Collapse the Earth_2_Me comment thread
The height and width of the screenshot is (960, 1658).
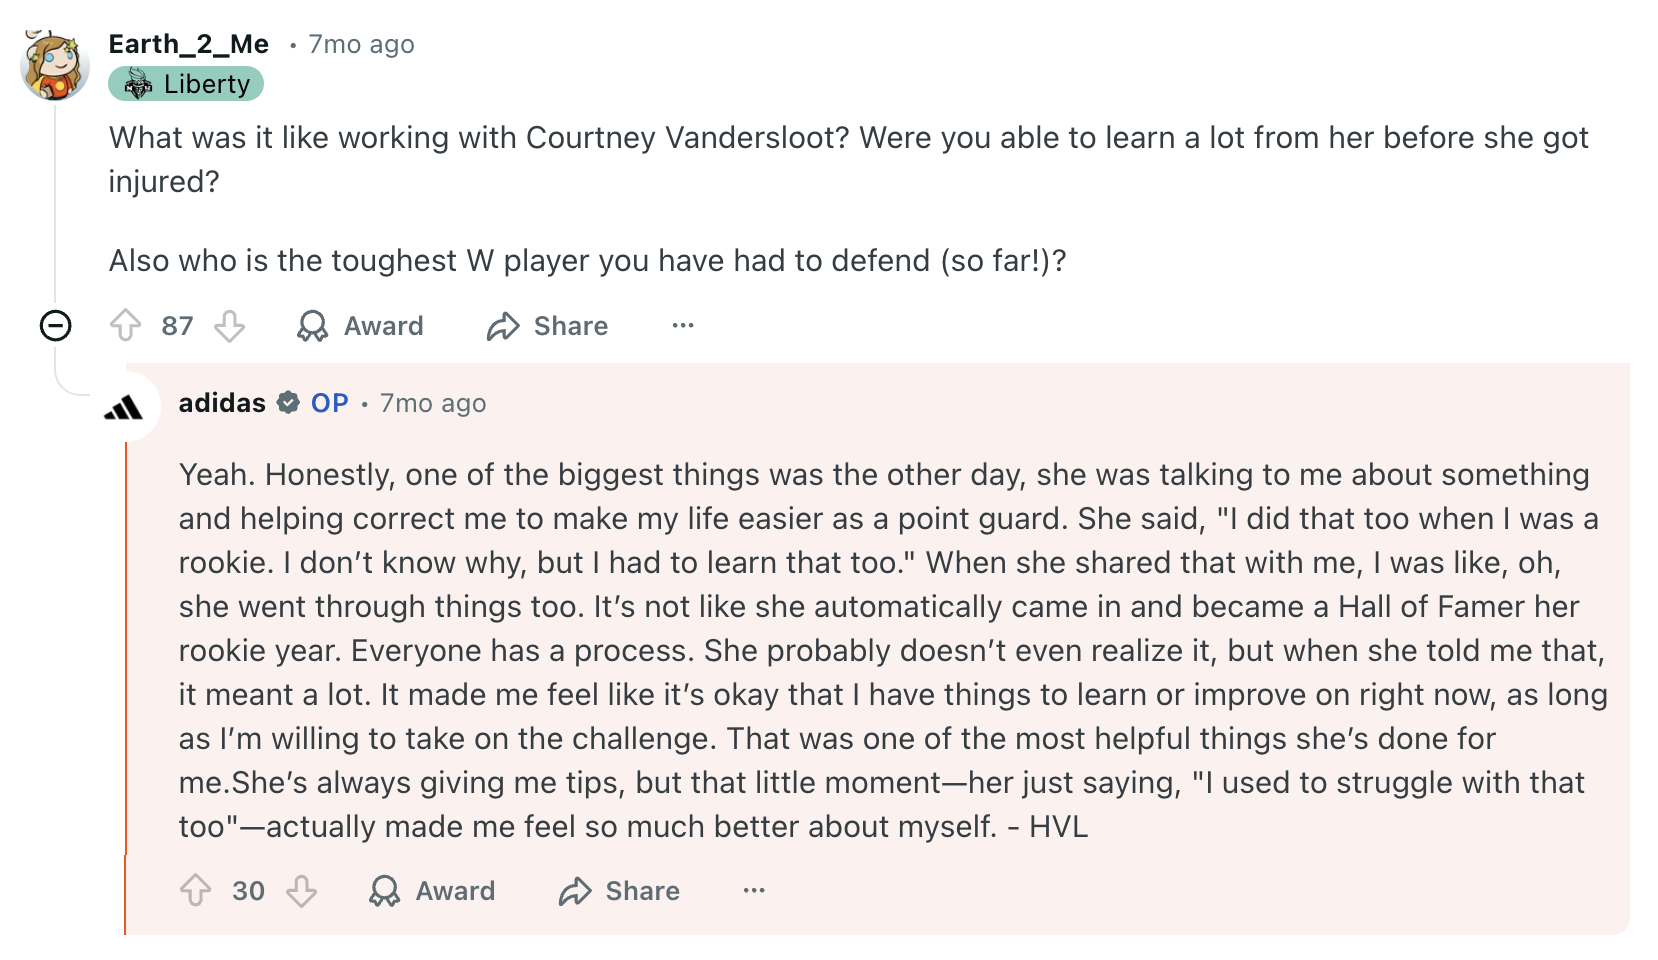tap(55, 326)
